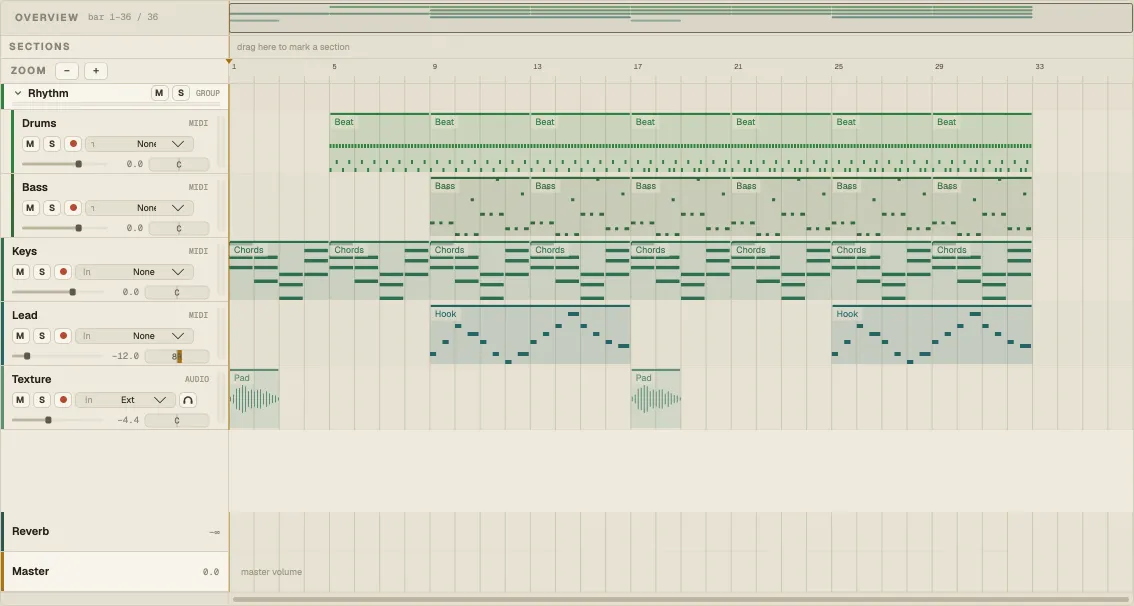
Task: Mute the Texture track
Action: [x=20, y=400]
